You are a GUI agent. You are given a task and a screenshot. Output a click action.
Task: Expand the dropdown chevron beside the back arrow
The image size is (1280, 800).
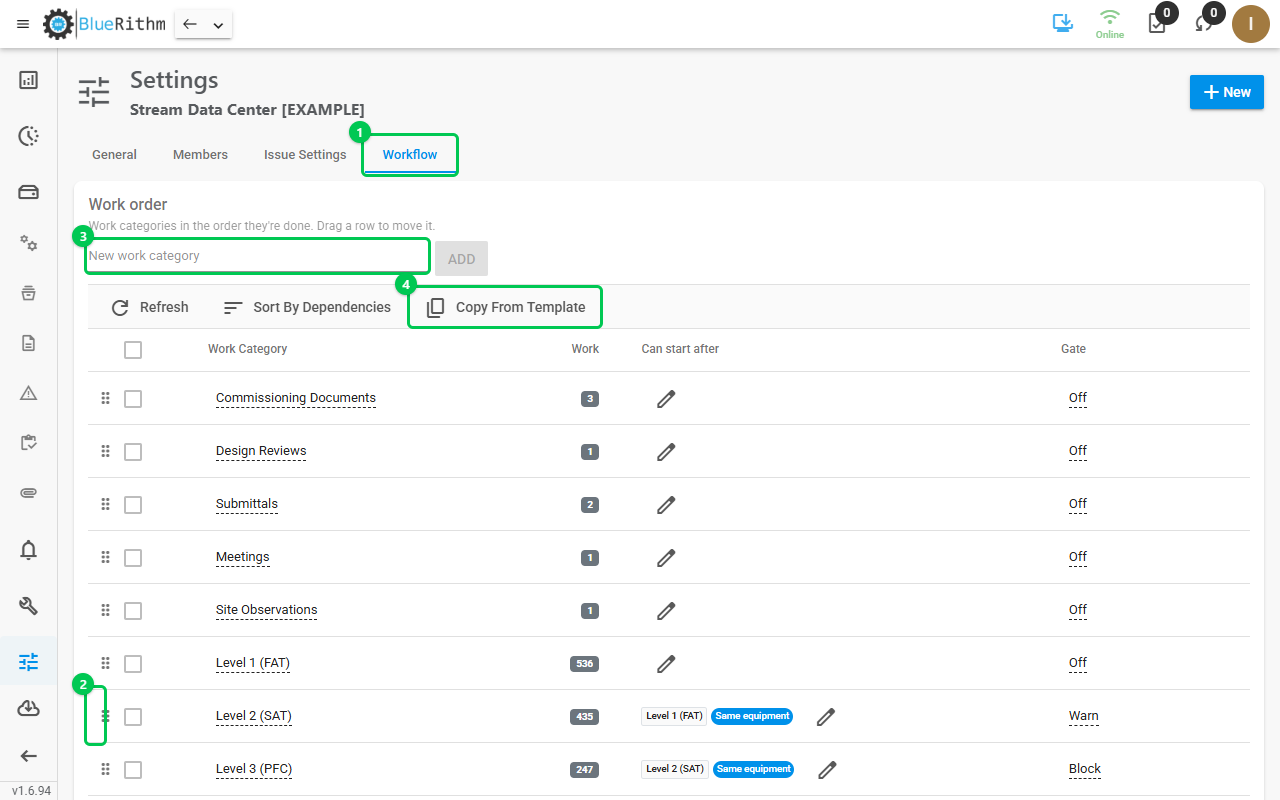pos(218,25)
